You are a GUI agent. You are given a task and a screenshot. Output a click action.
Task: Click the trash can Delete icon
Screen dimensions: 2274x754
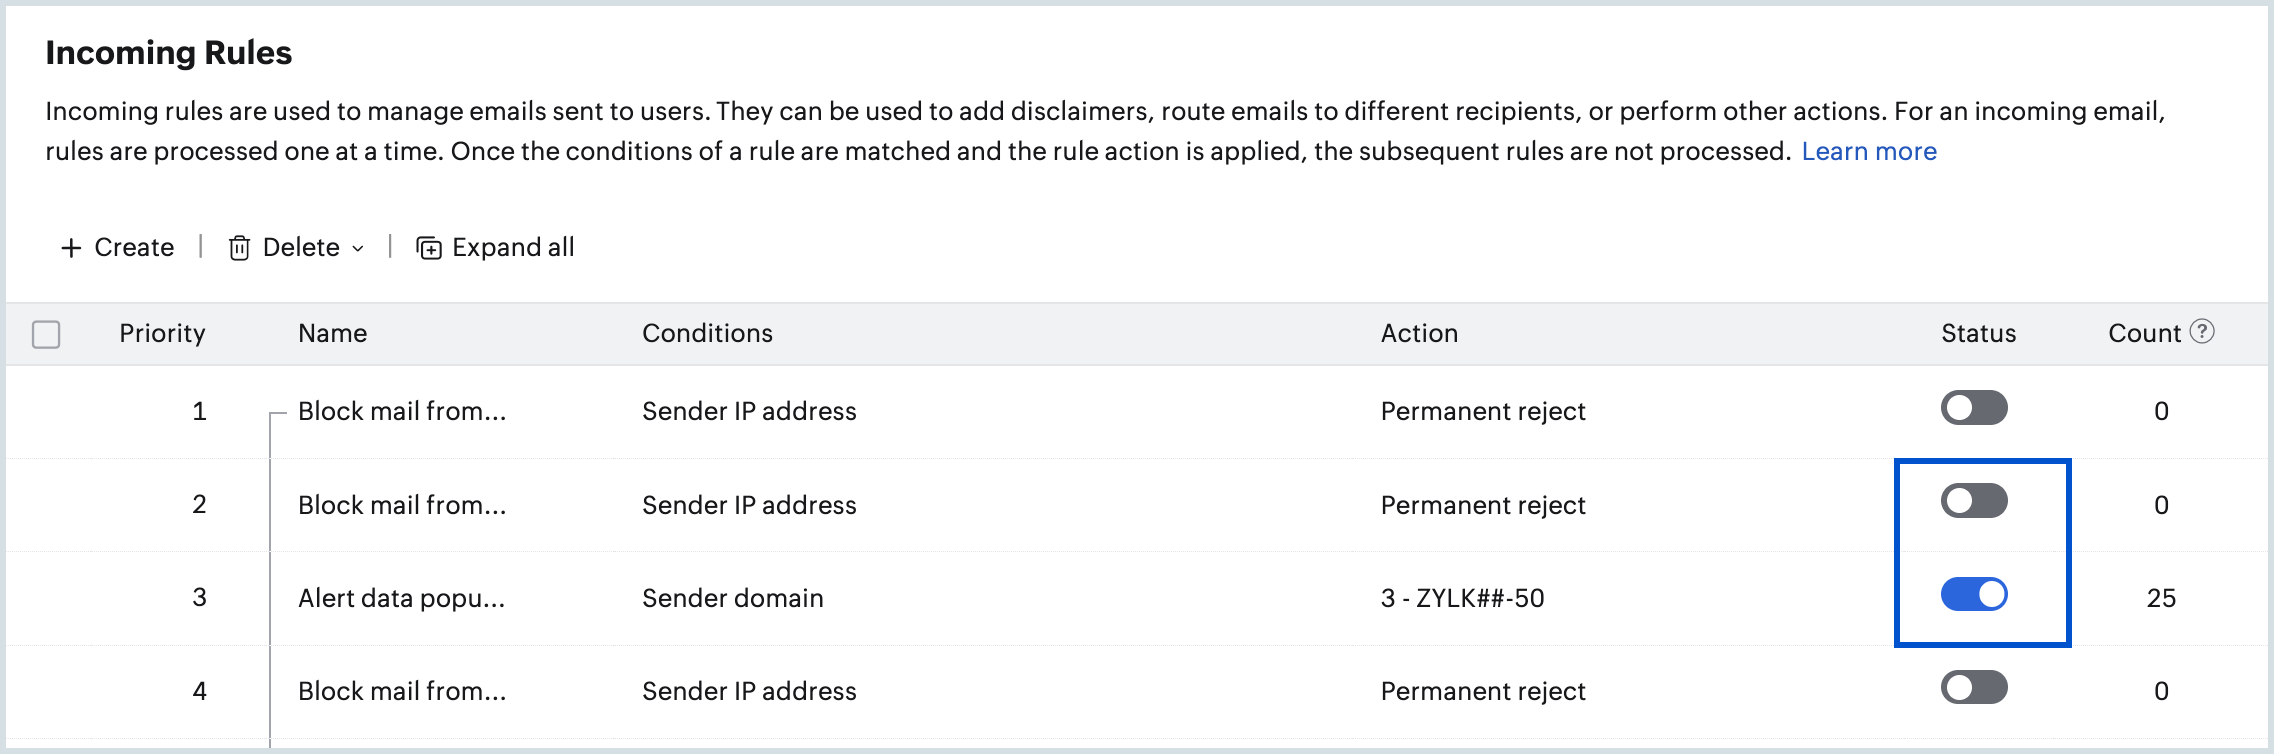[x=239, y=248]
